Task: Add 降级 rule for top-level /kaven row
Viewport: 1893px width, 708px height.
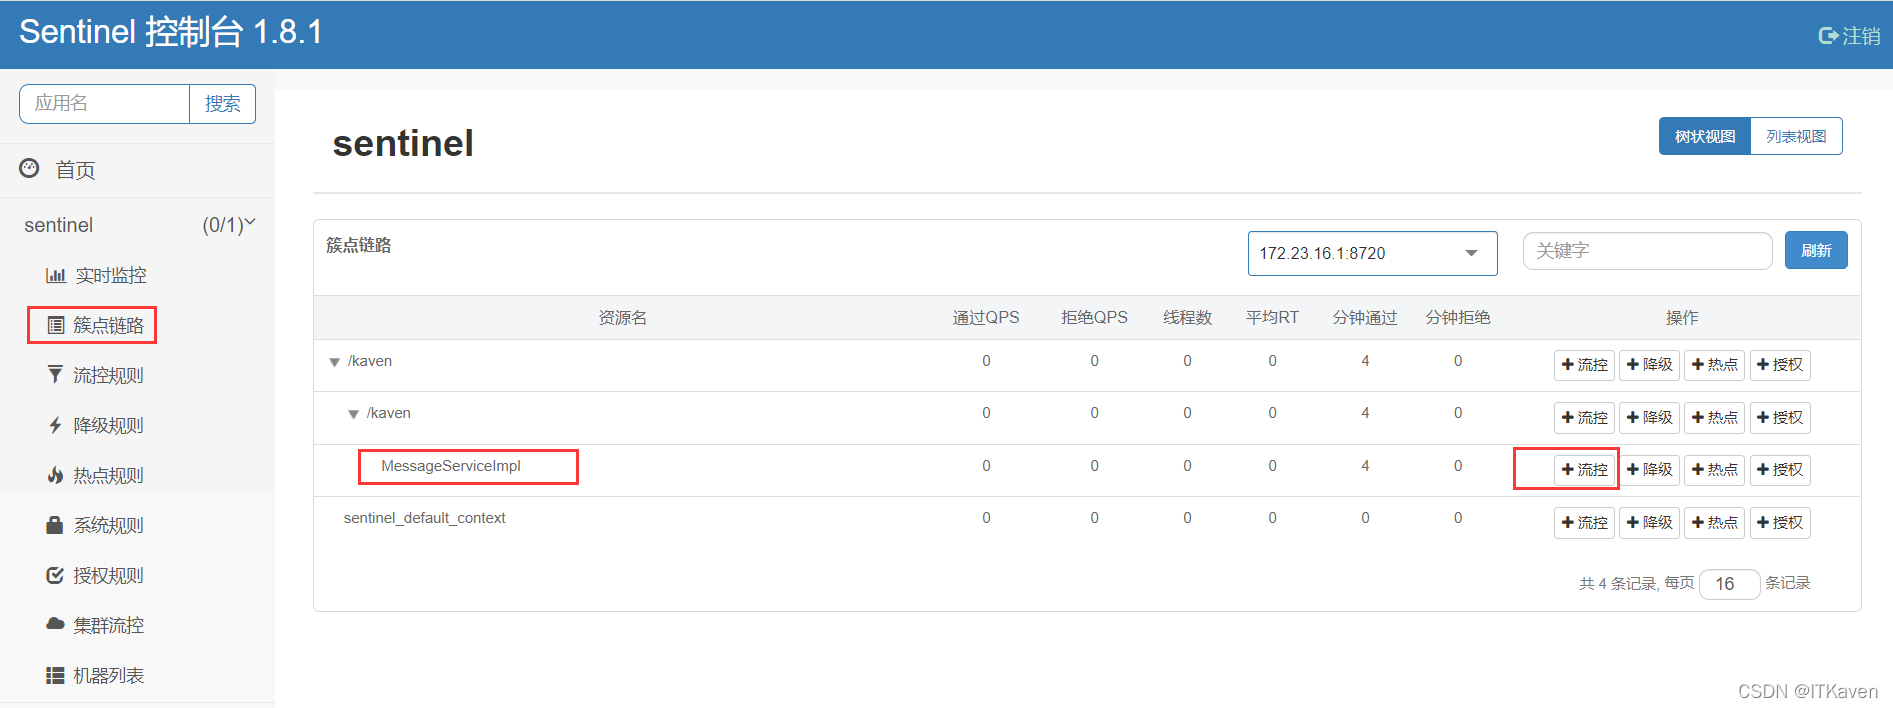Action: 1649,365
